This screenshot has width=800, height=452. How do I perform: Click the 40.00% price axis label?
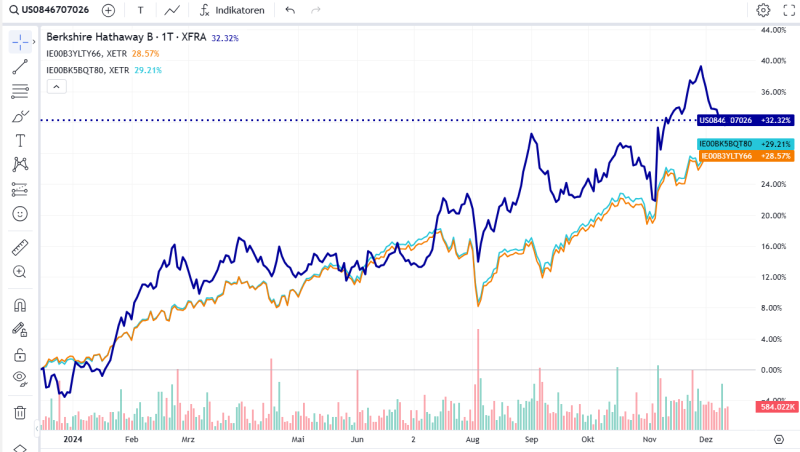(x=773, y=61)
